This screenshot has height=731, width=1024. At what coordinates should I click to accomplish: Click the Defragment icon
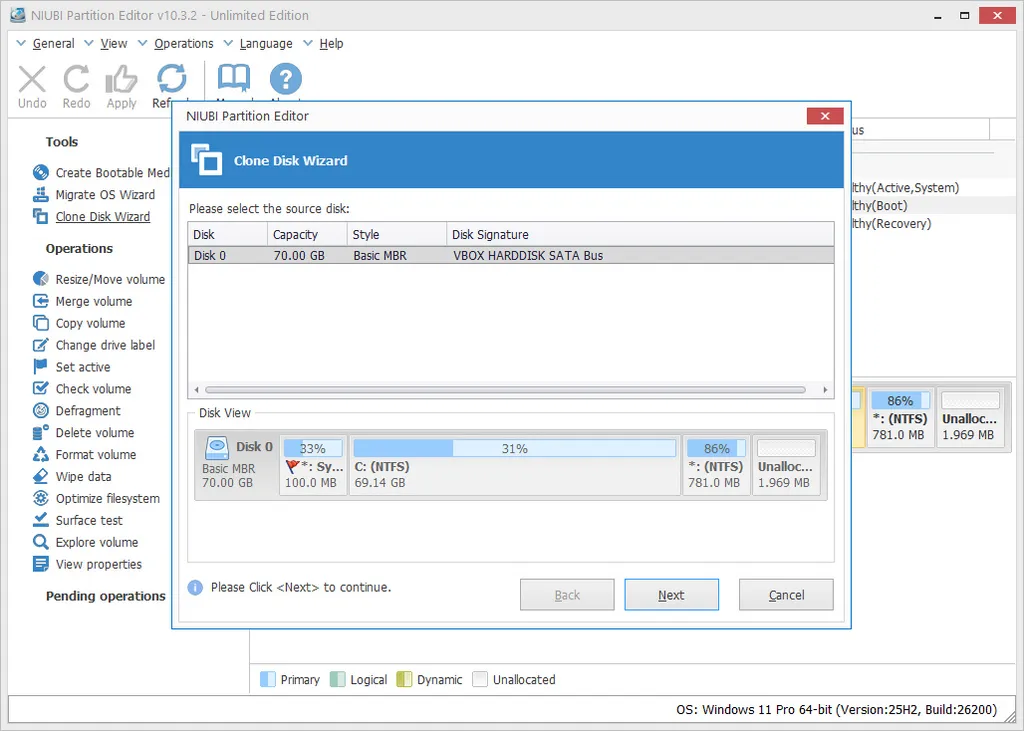[40, 410]
